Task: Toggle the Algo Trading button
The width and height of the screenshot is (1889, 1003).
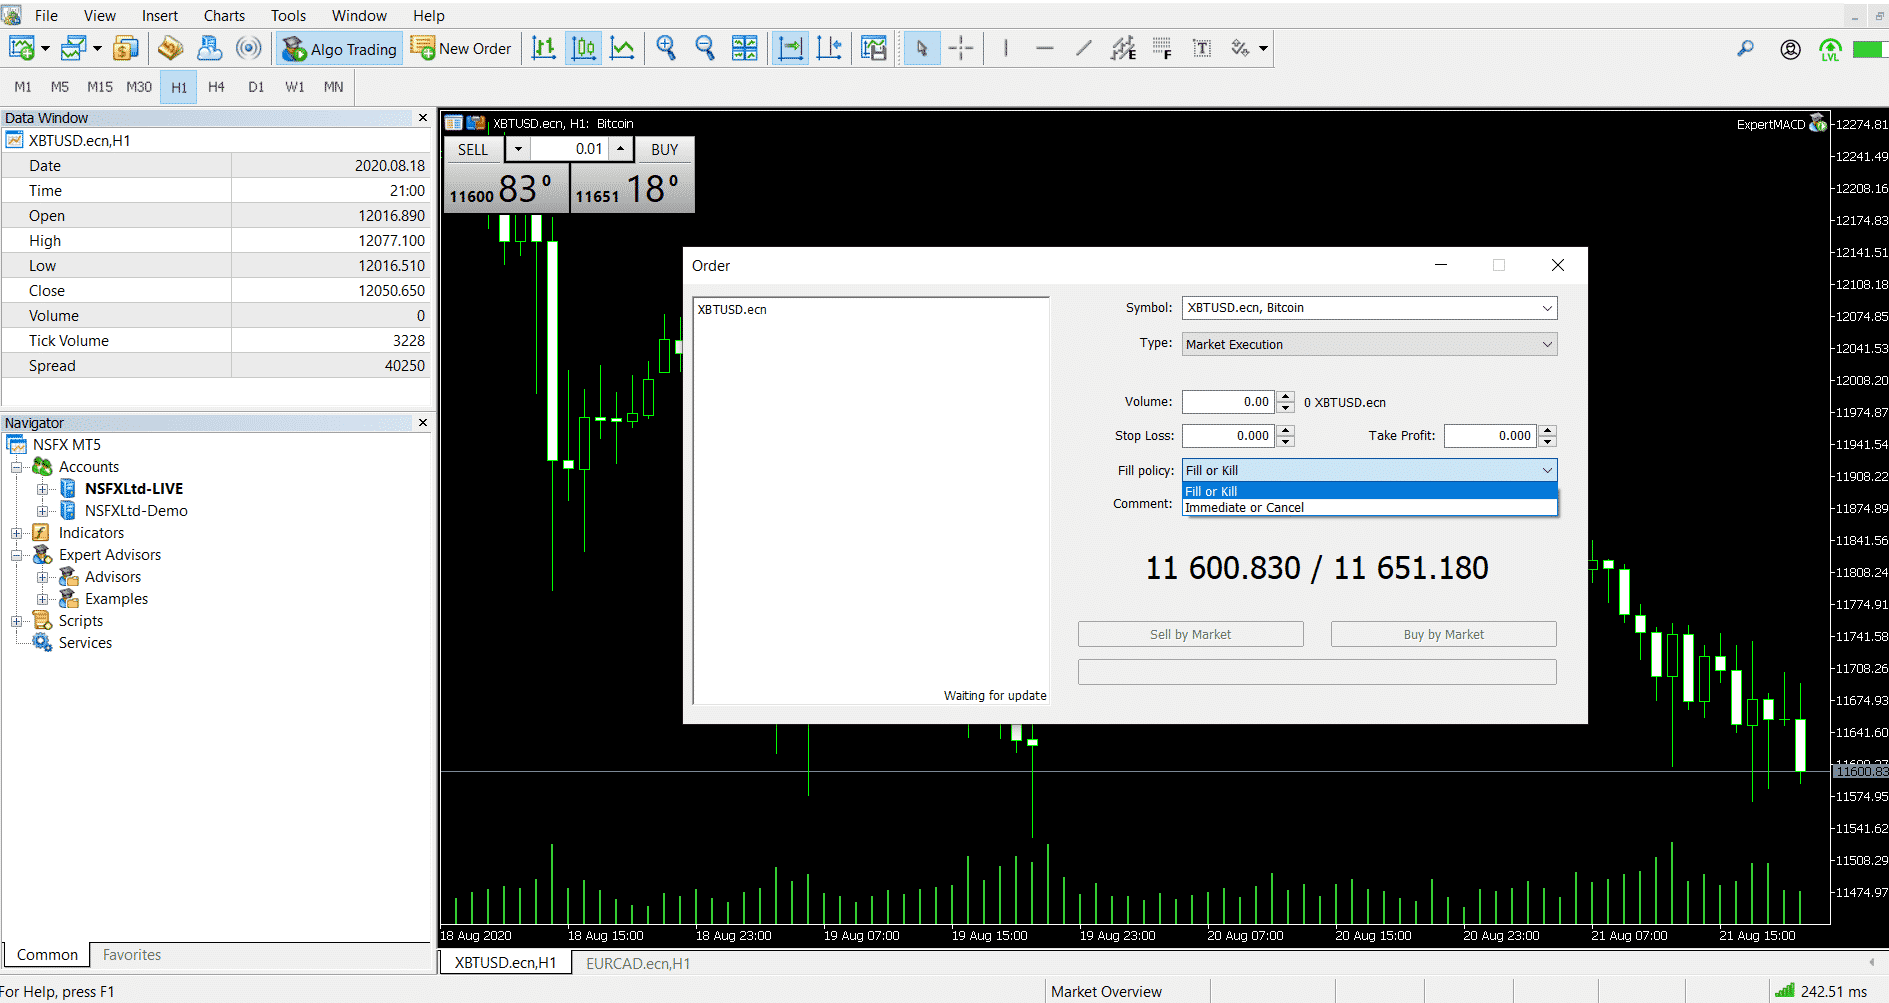Action: coord(339,48)
